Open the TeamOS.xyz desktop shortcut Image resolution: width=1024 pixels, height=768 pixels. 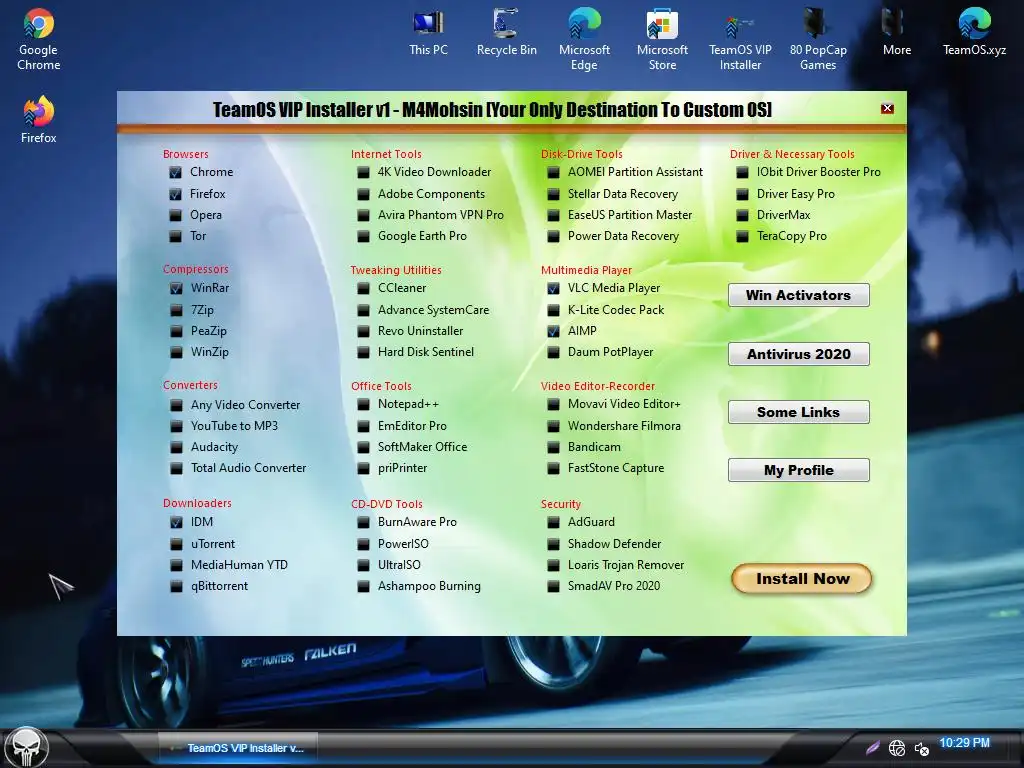tap(974, 33)
